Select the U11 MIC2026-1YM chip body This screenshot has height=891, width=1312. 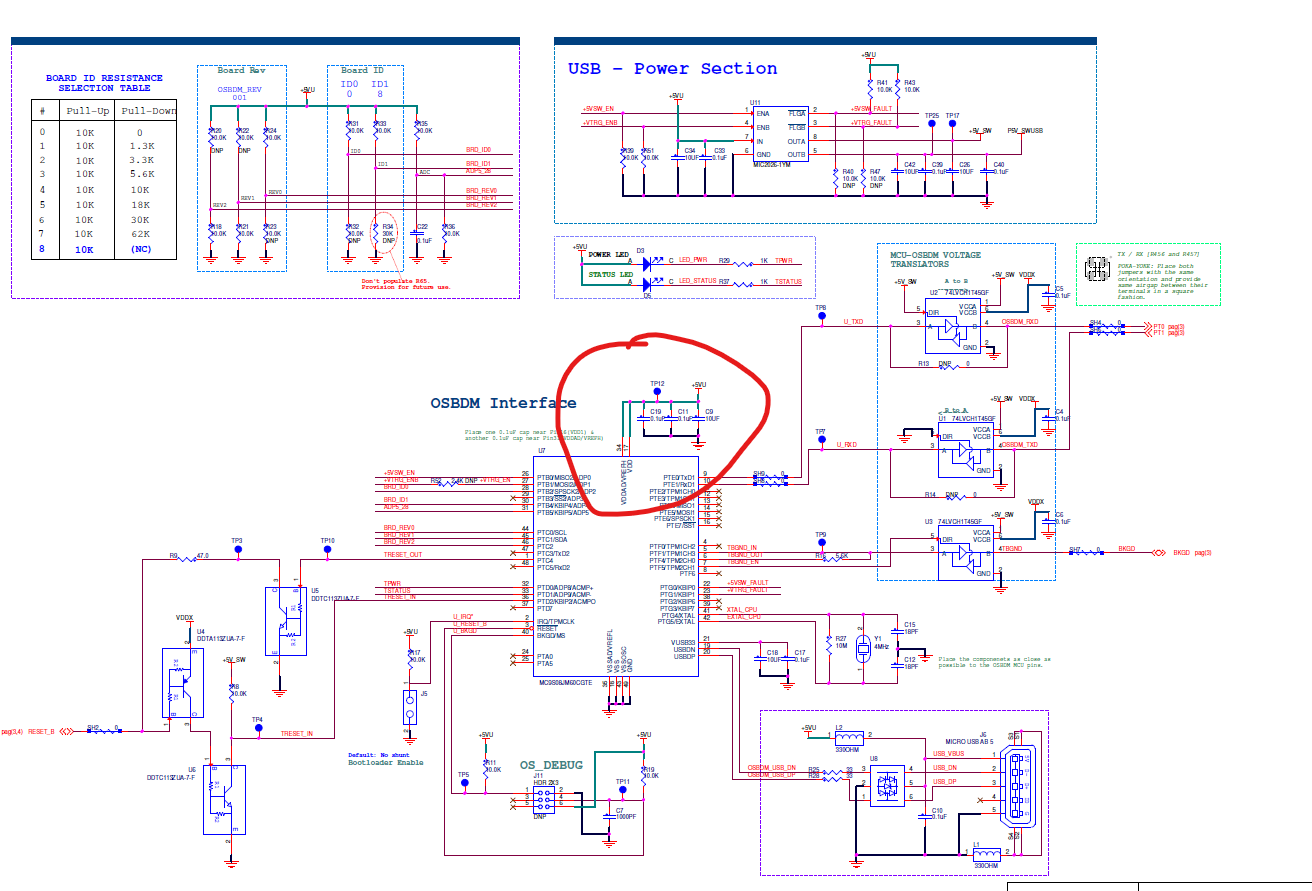(781, 136)
